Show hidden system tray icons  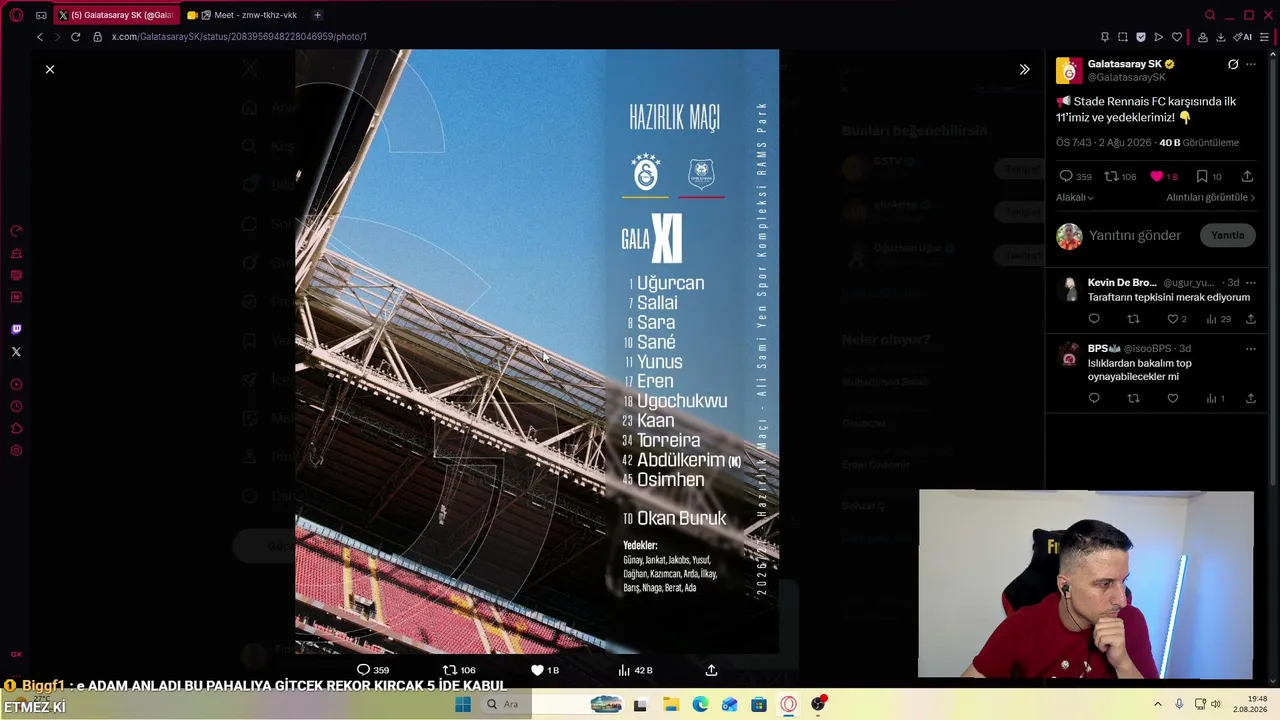click(x=1158, y=704)
